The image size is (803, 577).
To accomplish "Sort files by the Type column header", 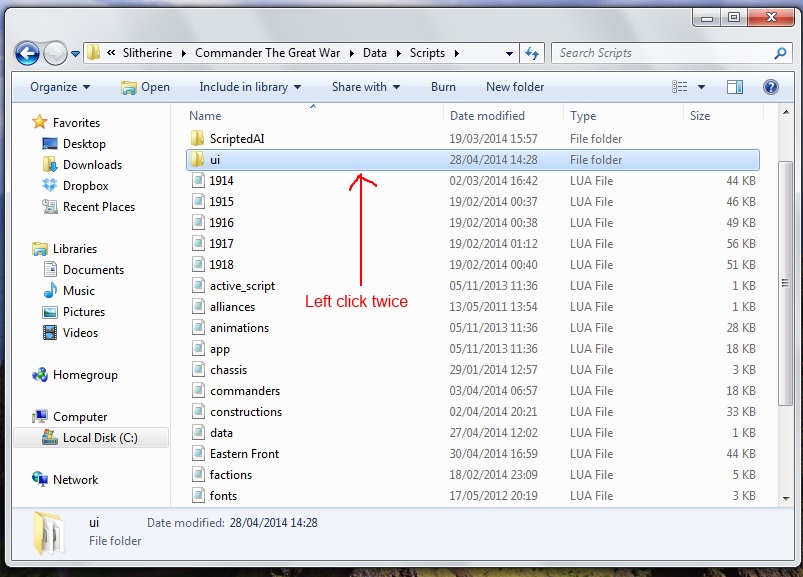I will click(x=623, y=116).
